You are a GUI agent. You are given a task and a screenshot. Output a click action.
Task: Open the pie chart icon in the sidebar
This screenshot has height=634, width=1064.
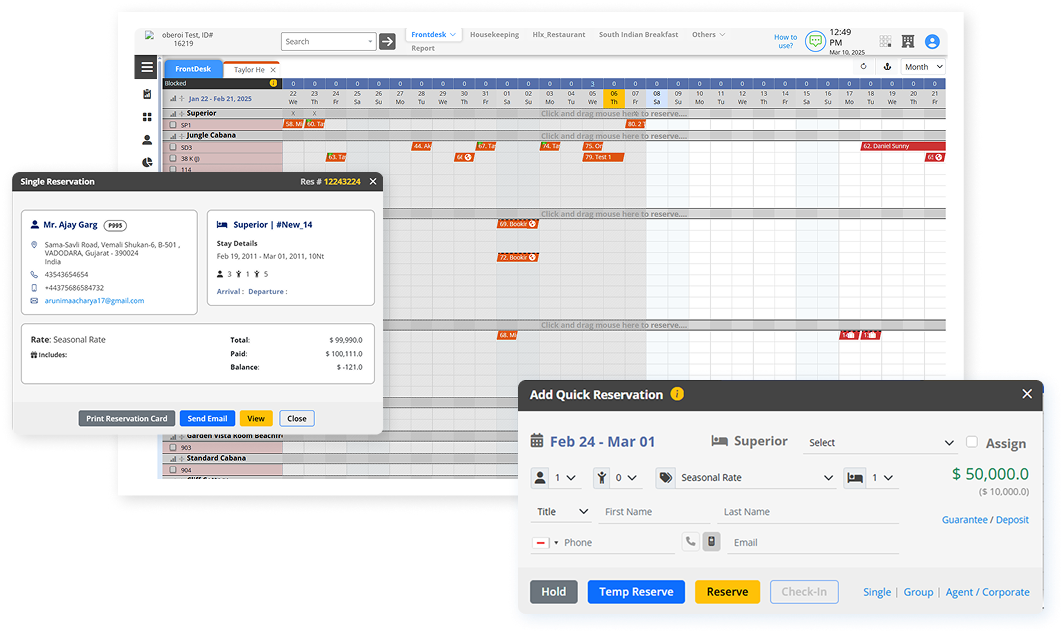(147, 162)
